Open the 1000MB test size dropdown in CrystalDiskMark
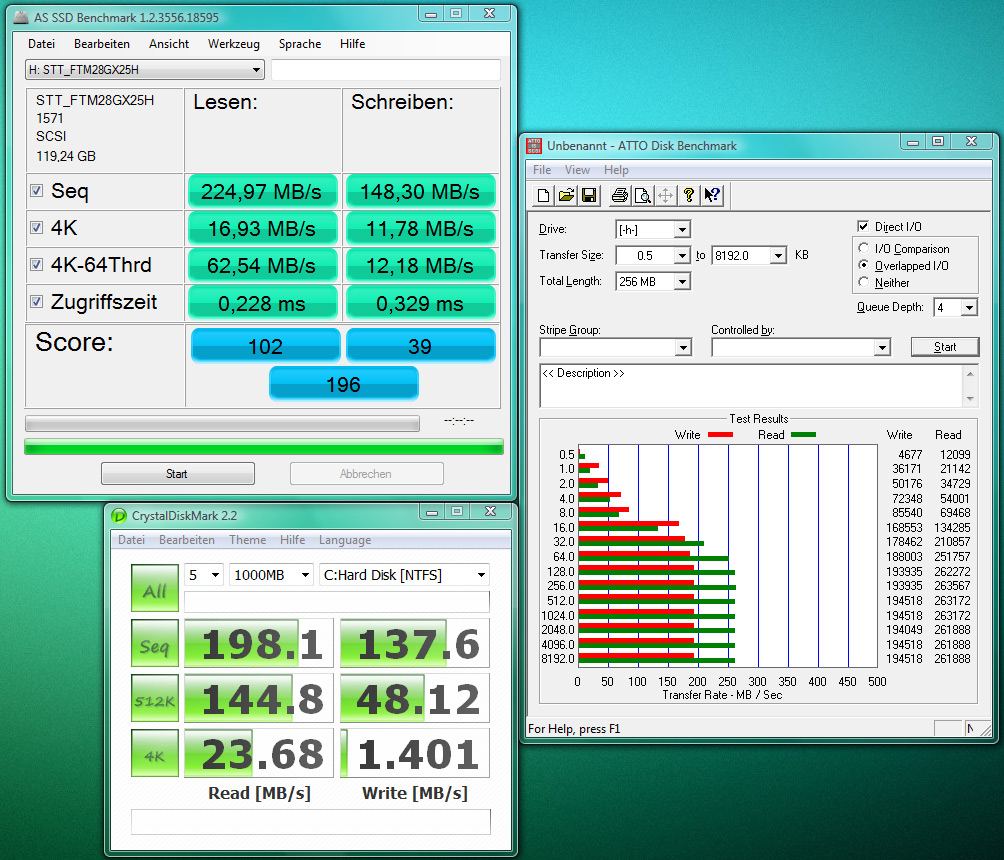The image size is (1004, 860). [x=271, y=575]
